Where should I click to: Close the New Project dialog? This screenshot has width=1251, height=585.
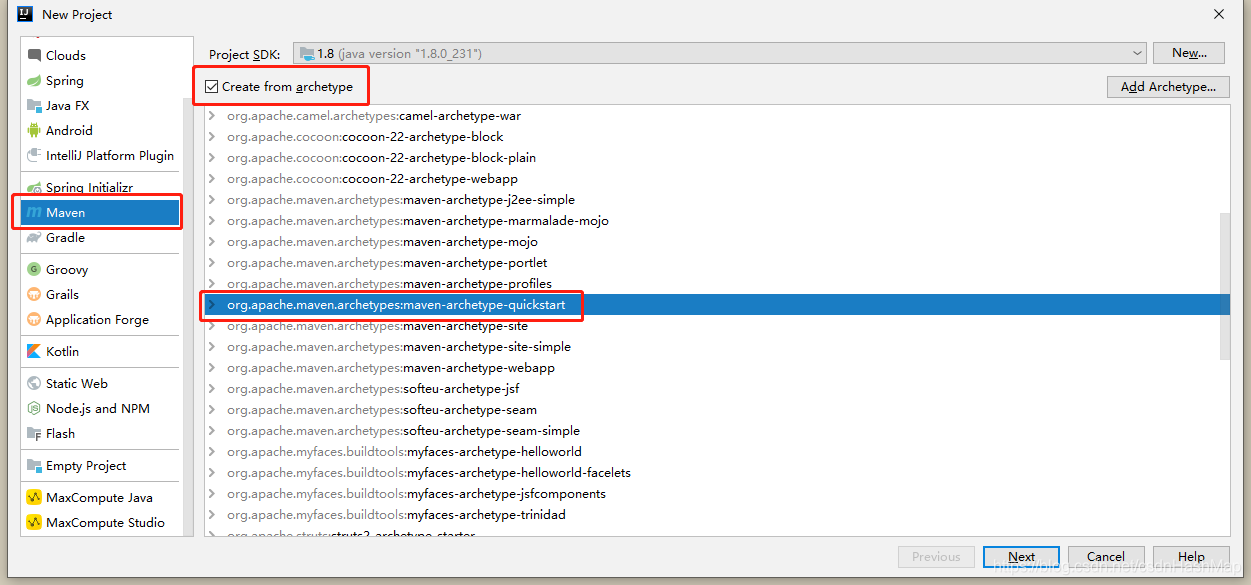[x=1219, y=14]
